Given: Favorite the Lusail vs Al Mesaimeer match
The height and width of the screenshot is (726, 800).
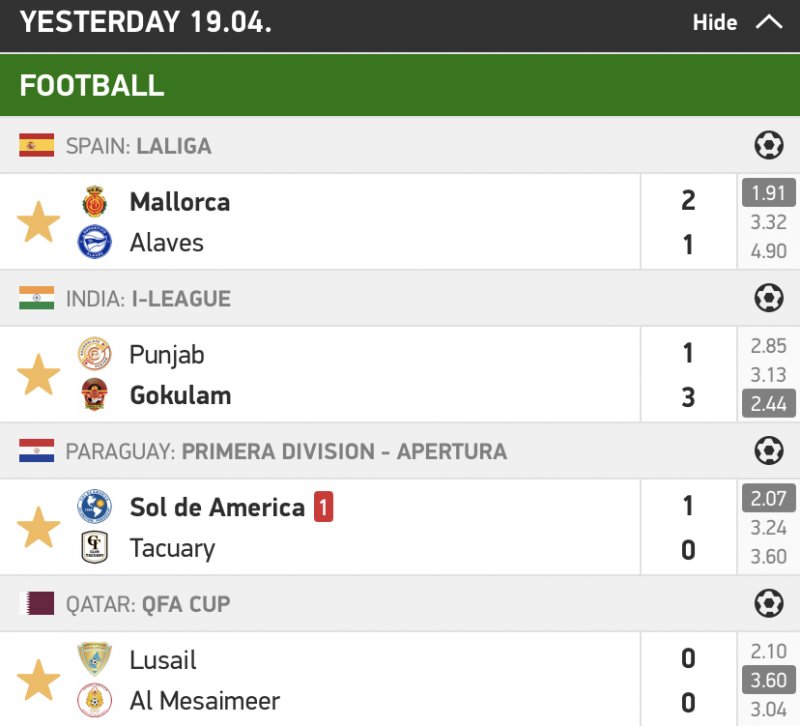Looking at the screenshot, I should coord(39,680).
